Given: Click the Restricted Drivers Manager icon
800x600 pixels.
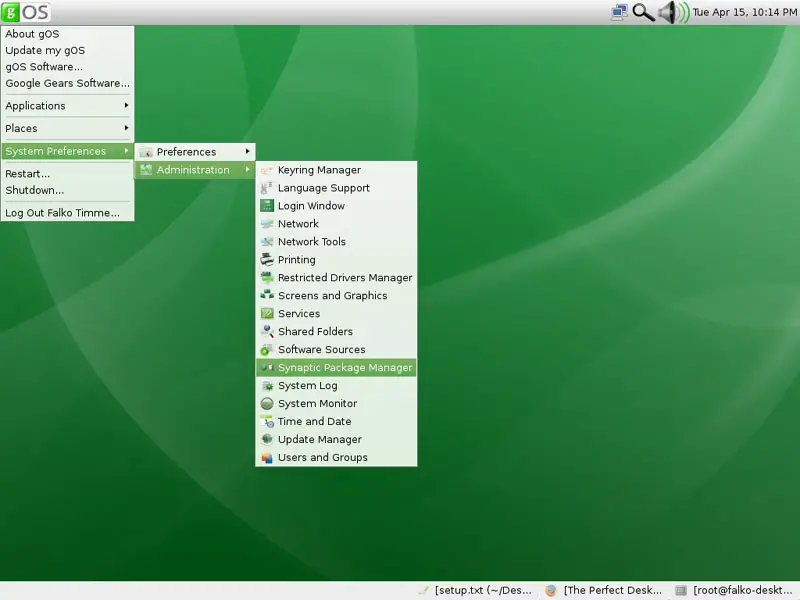Looking at the screenshot, I should pos(267,277).
